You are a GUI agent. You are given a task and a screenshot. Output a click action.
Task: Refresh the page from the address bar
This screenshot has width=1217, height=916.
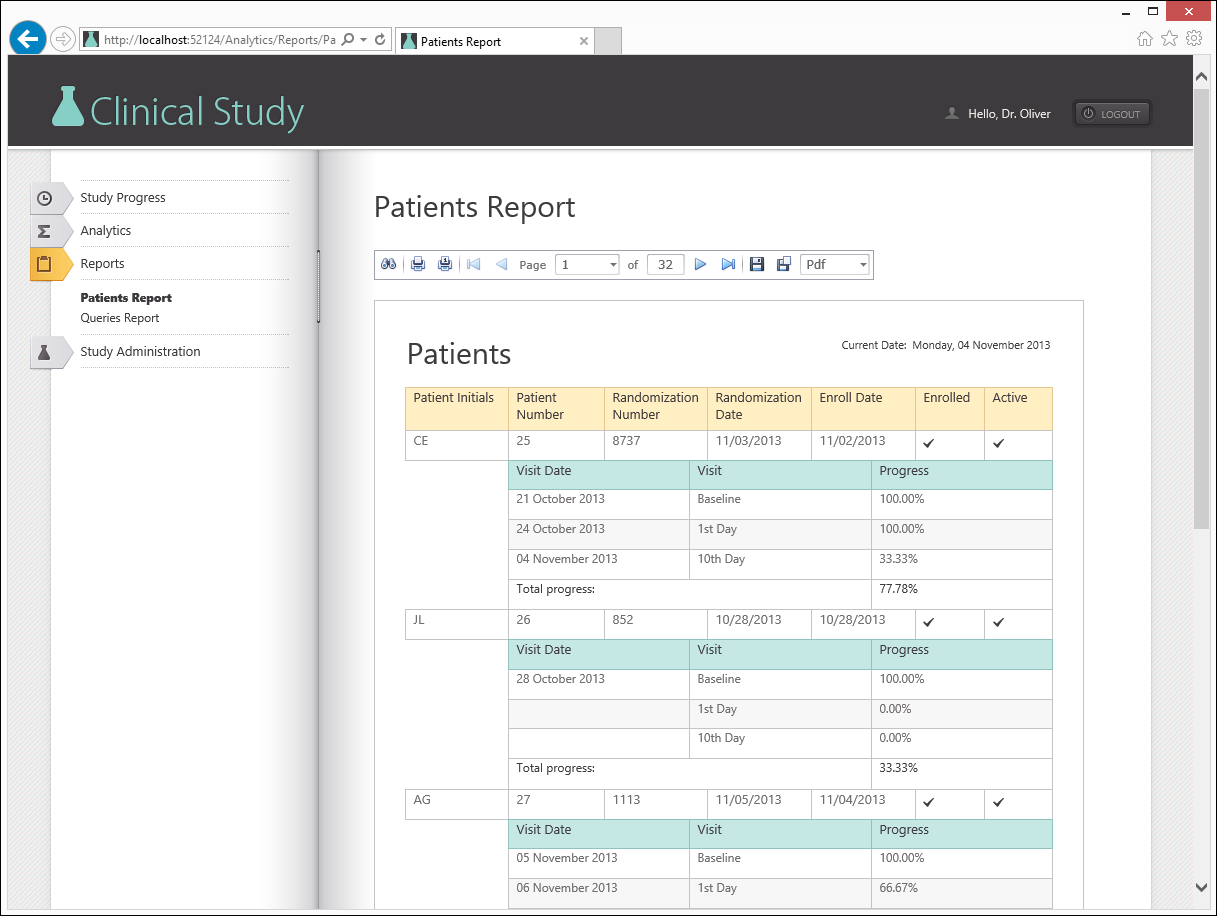[380, 40]
